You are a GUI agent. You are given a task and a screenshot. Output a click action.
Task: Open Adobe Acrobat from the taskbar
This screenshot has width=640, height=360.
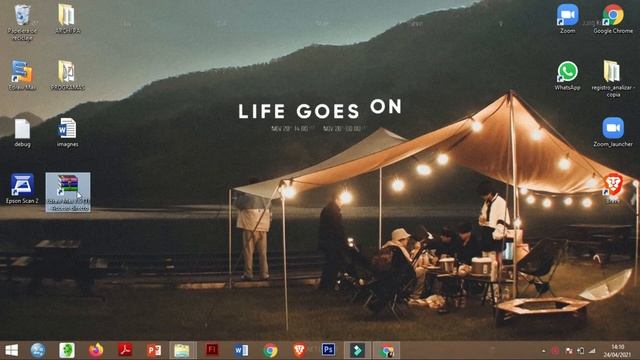(125, 350)
